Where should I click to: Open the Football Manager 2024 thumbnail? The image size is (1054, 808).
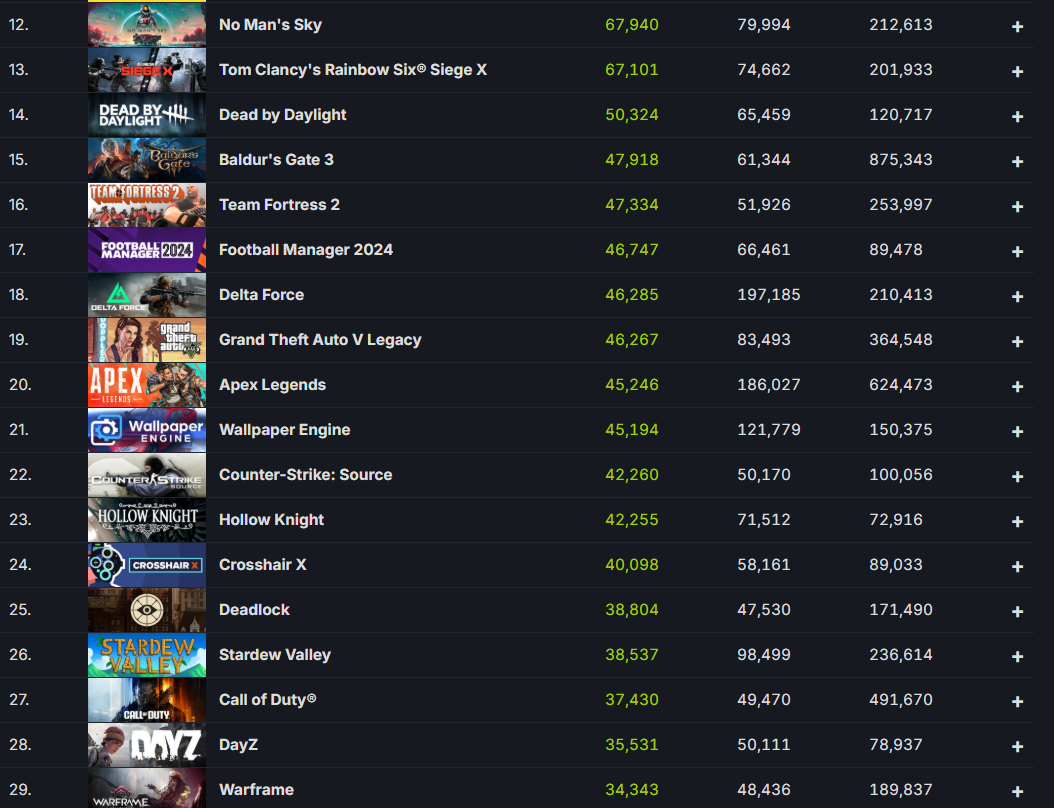(x=147, y=249)
